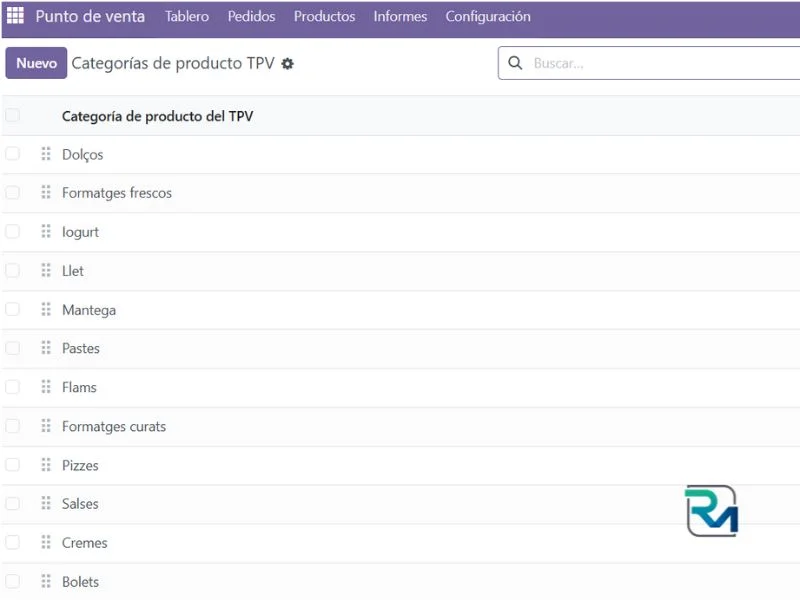Toggle the select-all checkbox in the header
Screen dimensions: 800x600
click(x=12, y=116)
